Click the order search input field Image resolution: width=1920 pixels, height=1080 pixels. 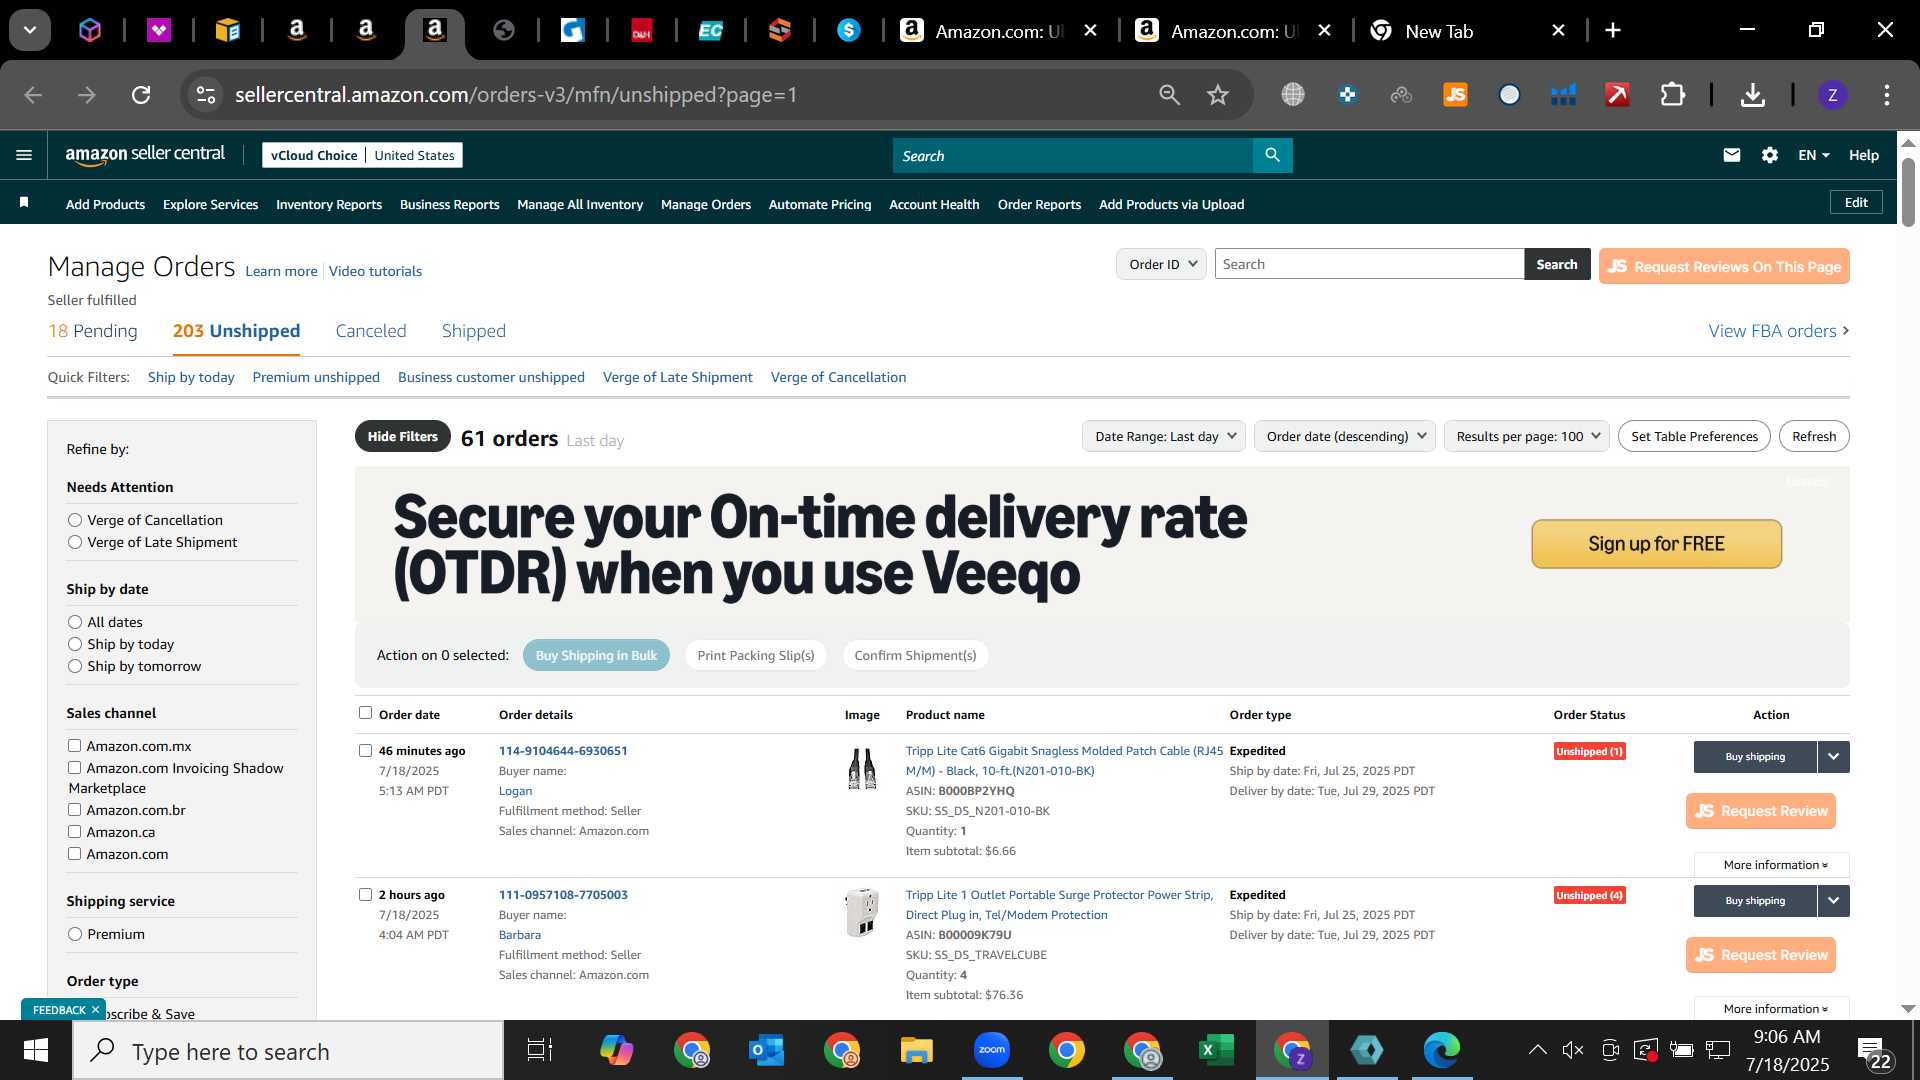1368,264
